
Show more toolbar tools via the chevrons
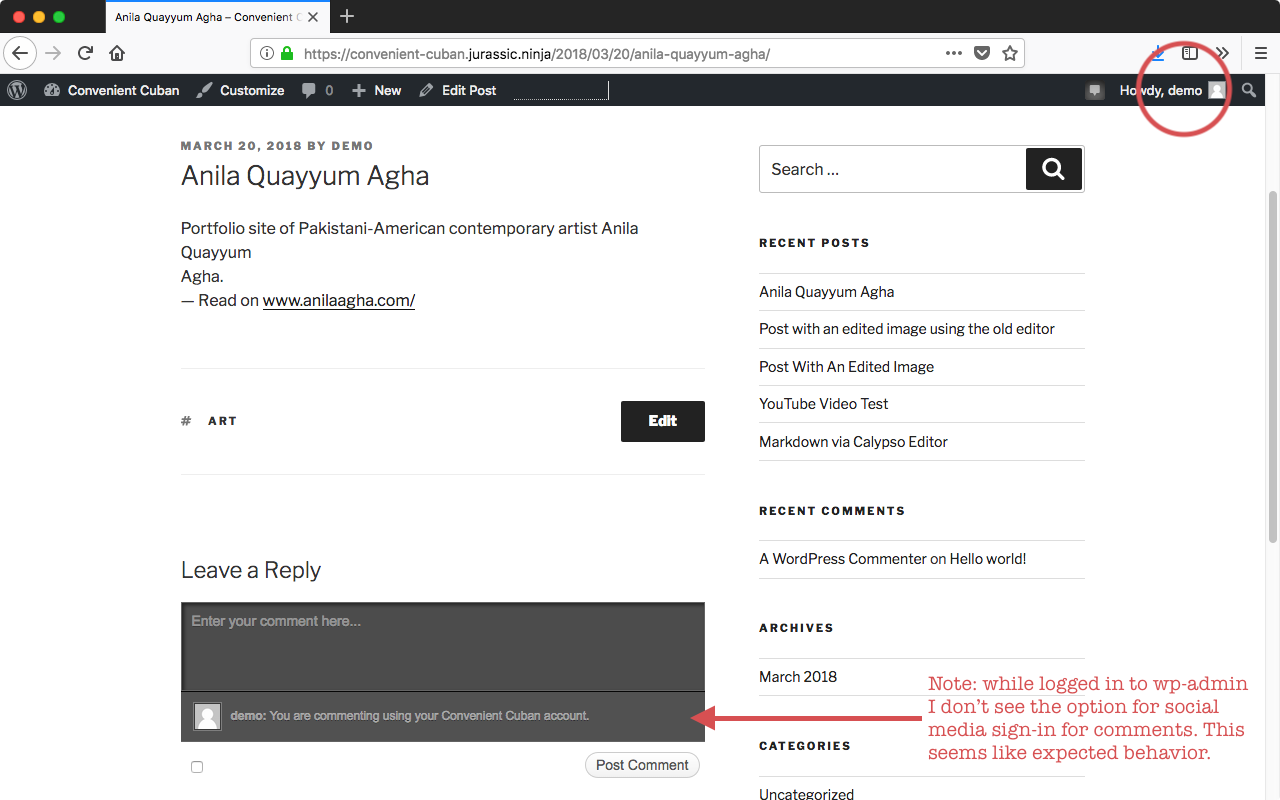(1222, 53)
